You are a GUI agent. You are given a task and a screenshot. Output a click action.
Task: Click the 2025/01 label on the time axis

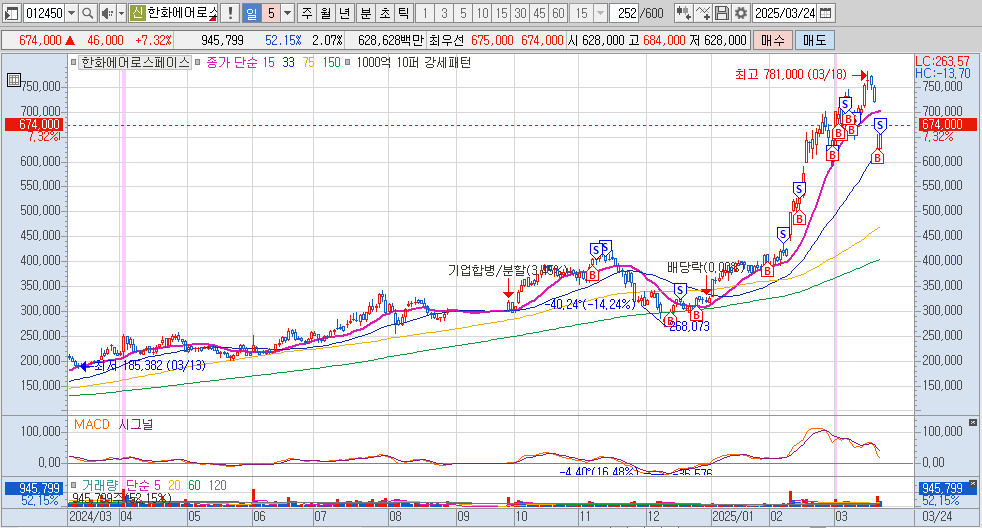pos(733,517)
